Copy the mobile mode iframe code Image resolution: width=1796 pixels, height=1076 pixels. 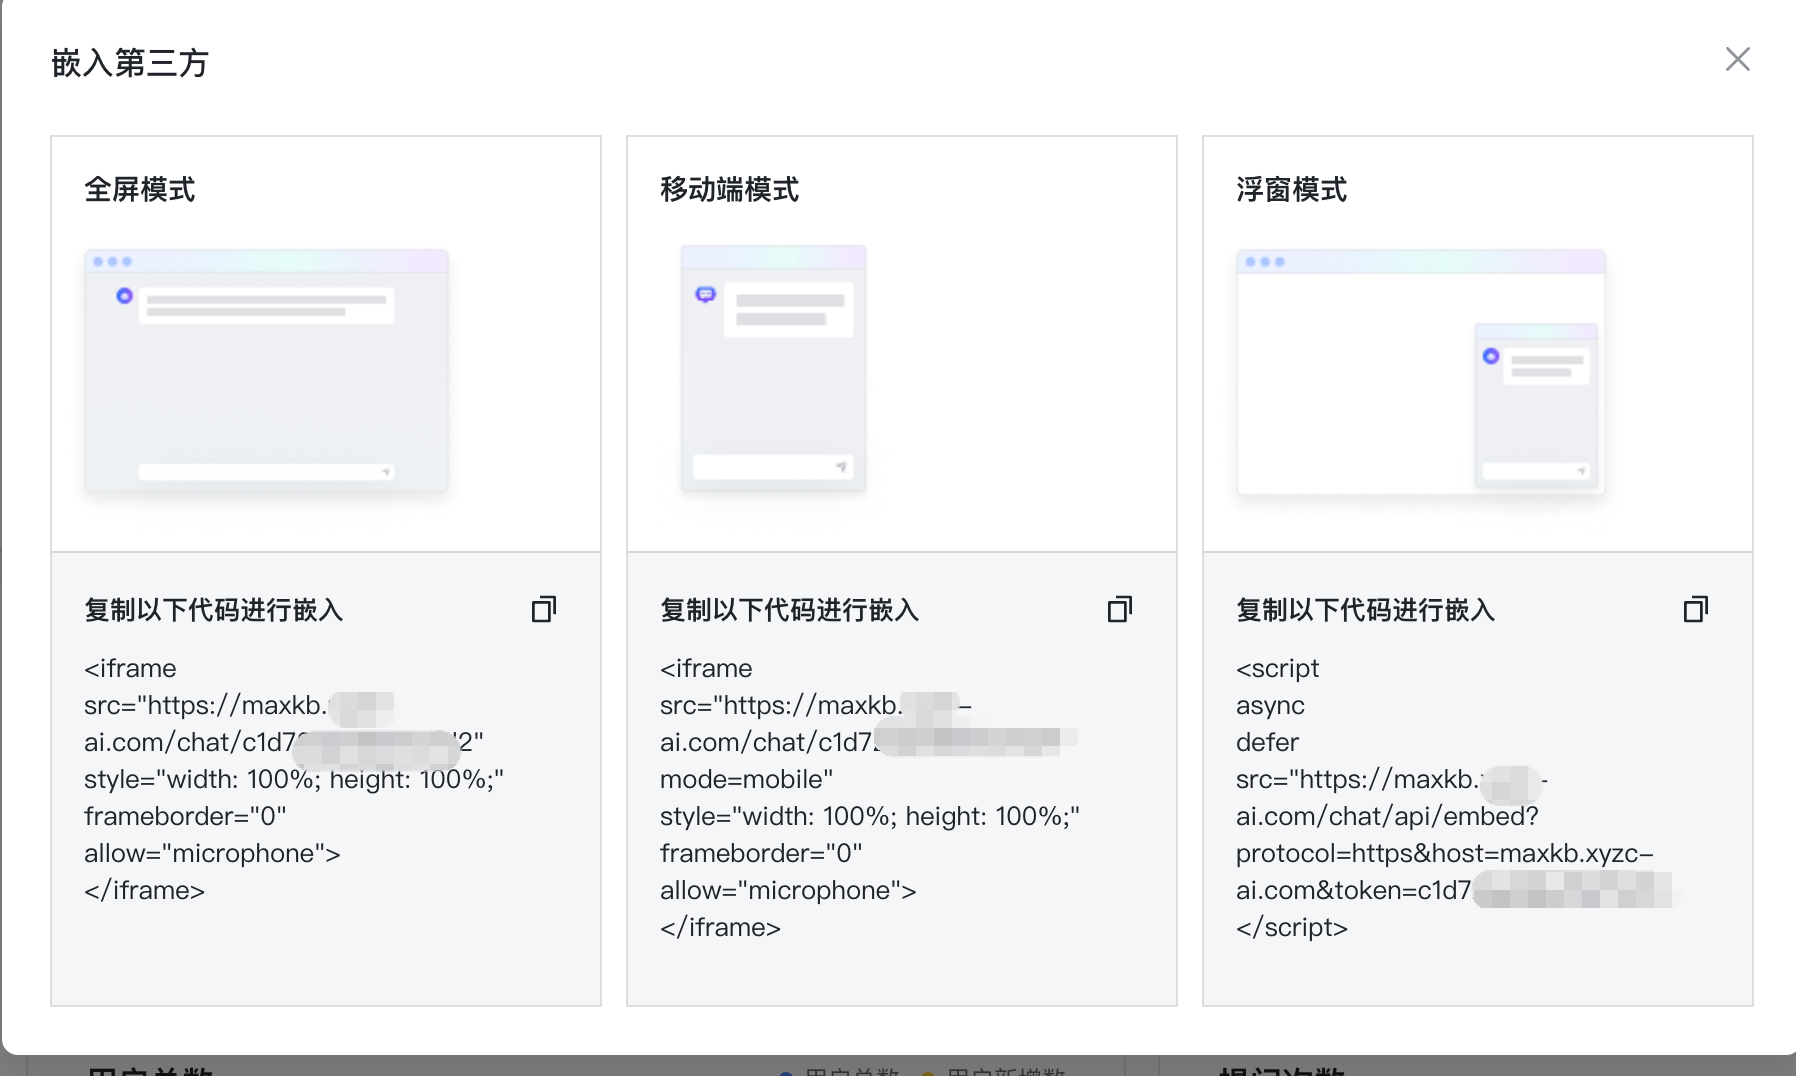coord(1120,609)
